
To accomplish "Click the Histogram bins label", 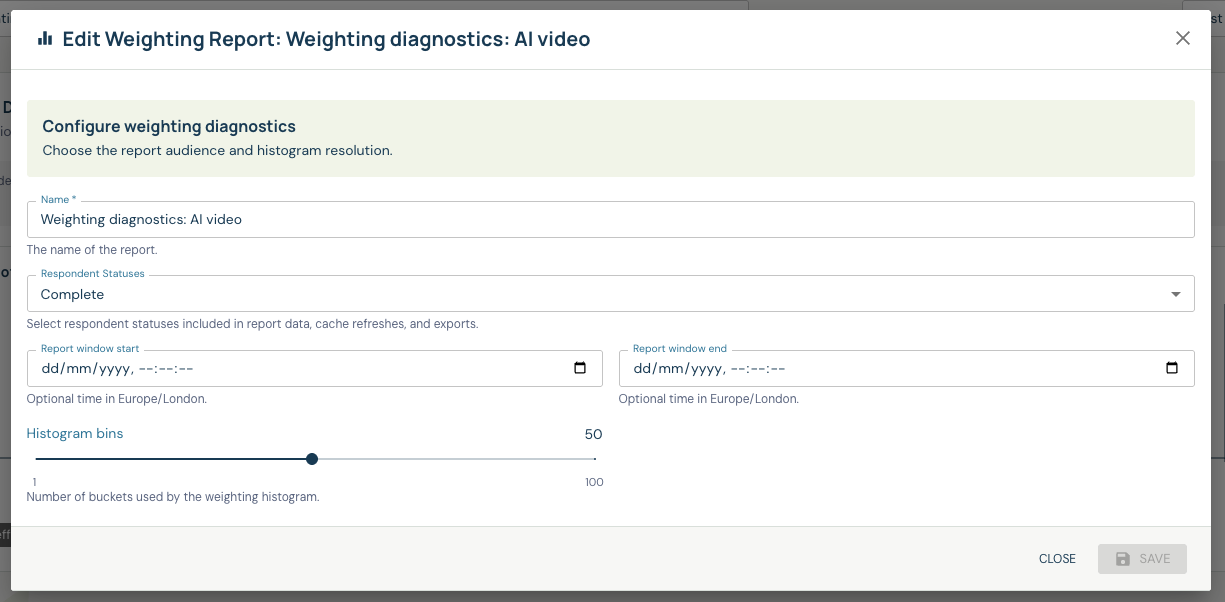I will click(75, 434).
